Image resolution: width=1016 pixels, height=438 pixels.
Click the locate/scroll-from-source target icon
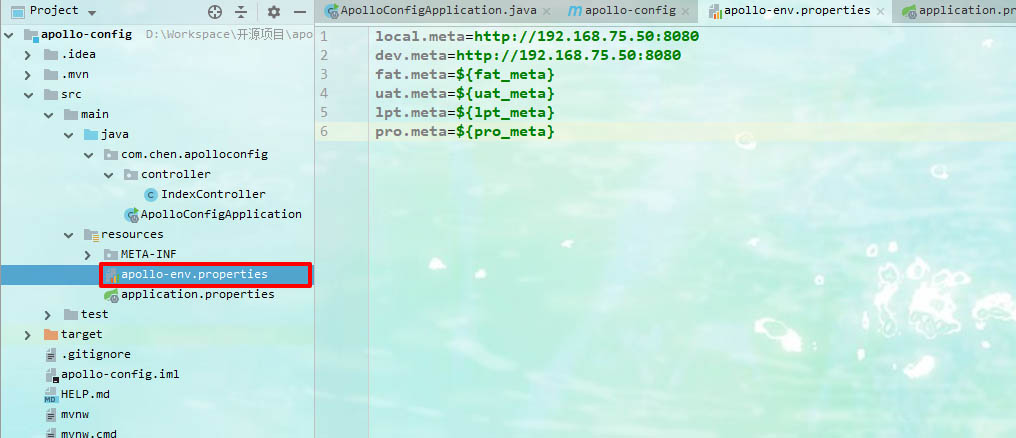click(214, 12)
